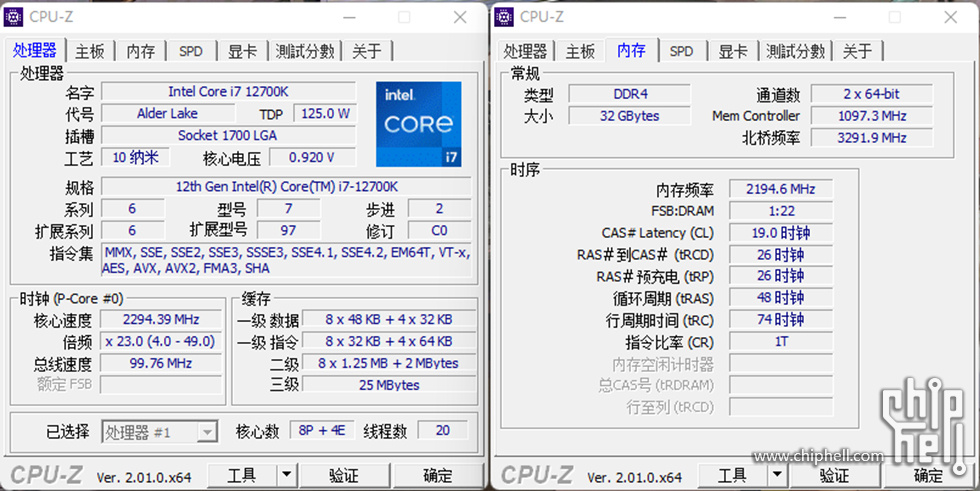980x491 pixels.
Task: Switch to the 显卡 tab in the right window
Action: click(732, 51)
